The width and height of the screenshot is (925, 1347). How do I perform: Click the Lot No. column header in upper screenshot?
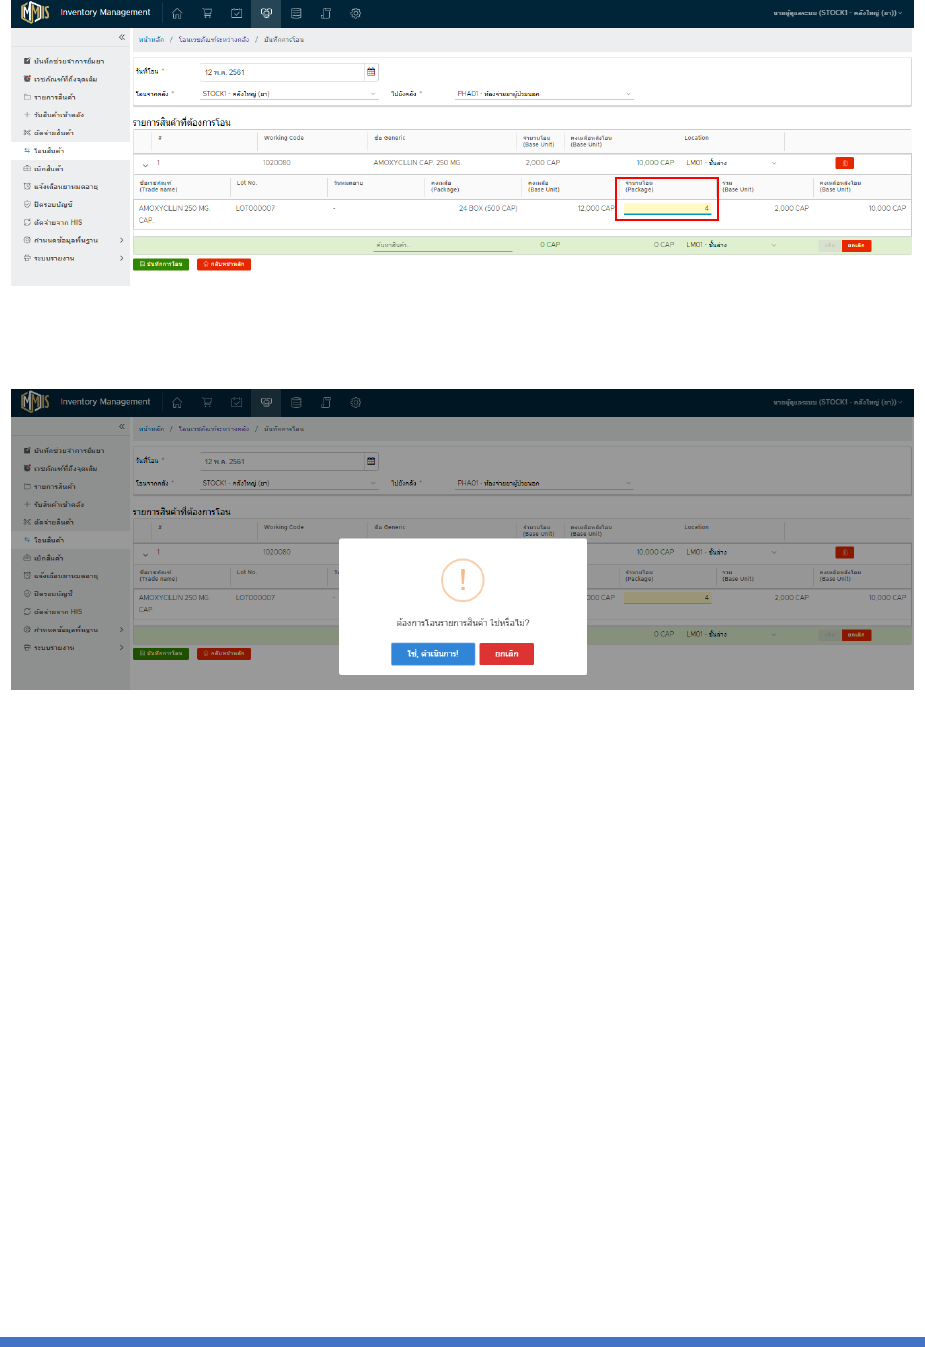click(x=247, y=183)
